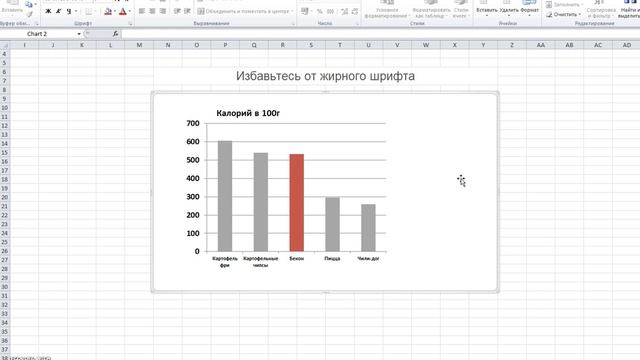Apply the fill color bucket
The image size is (640, 360).
coord(108,11)
